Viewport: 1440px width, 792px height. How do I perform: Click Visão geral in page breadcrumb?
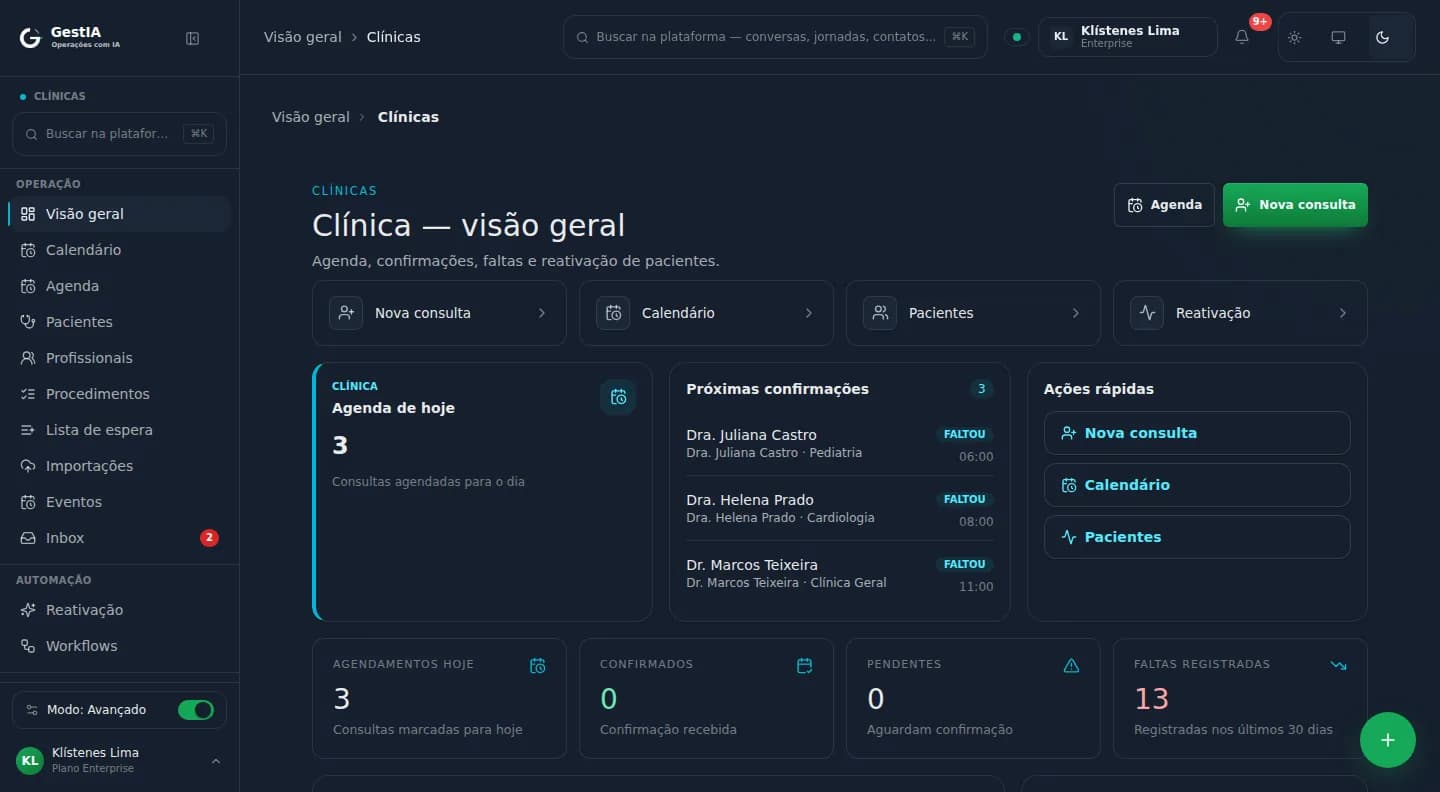coord(311,117)
